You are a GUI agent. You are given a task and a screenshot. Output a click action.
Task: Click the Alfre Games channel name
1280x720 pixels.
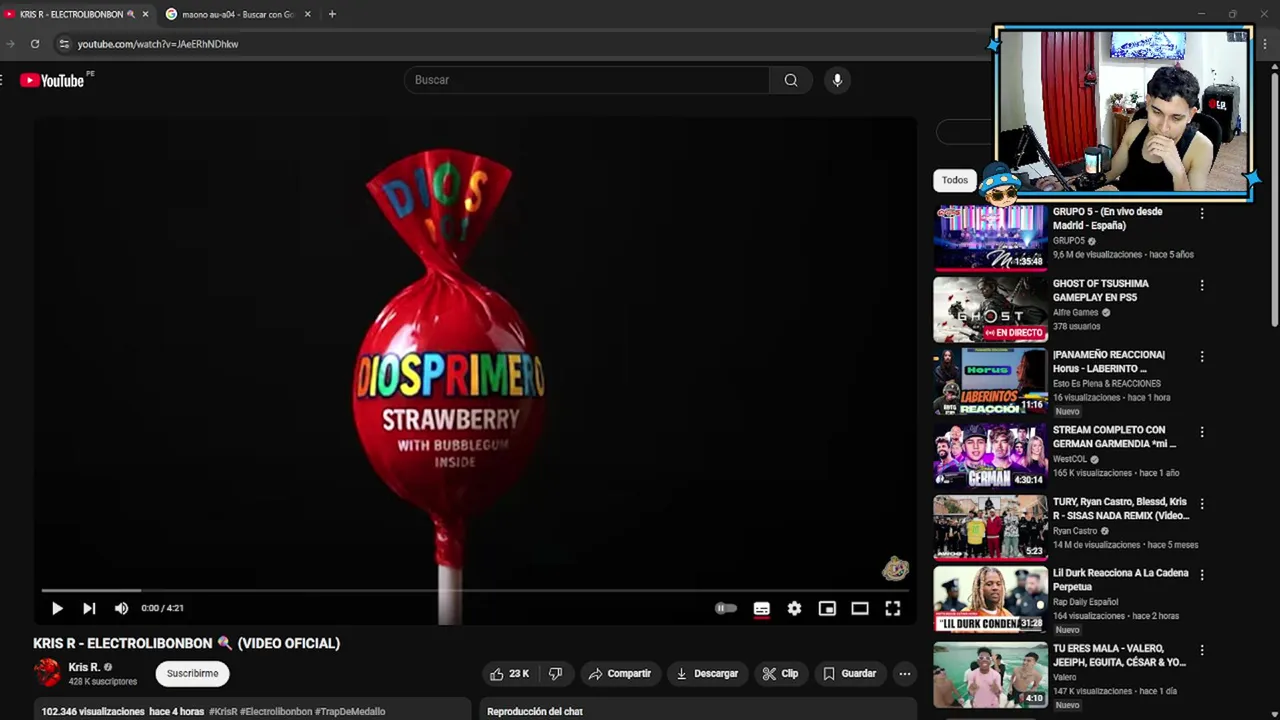point(1076,312)
